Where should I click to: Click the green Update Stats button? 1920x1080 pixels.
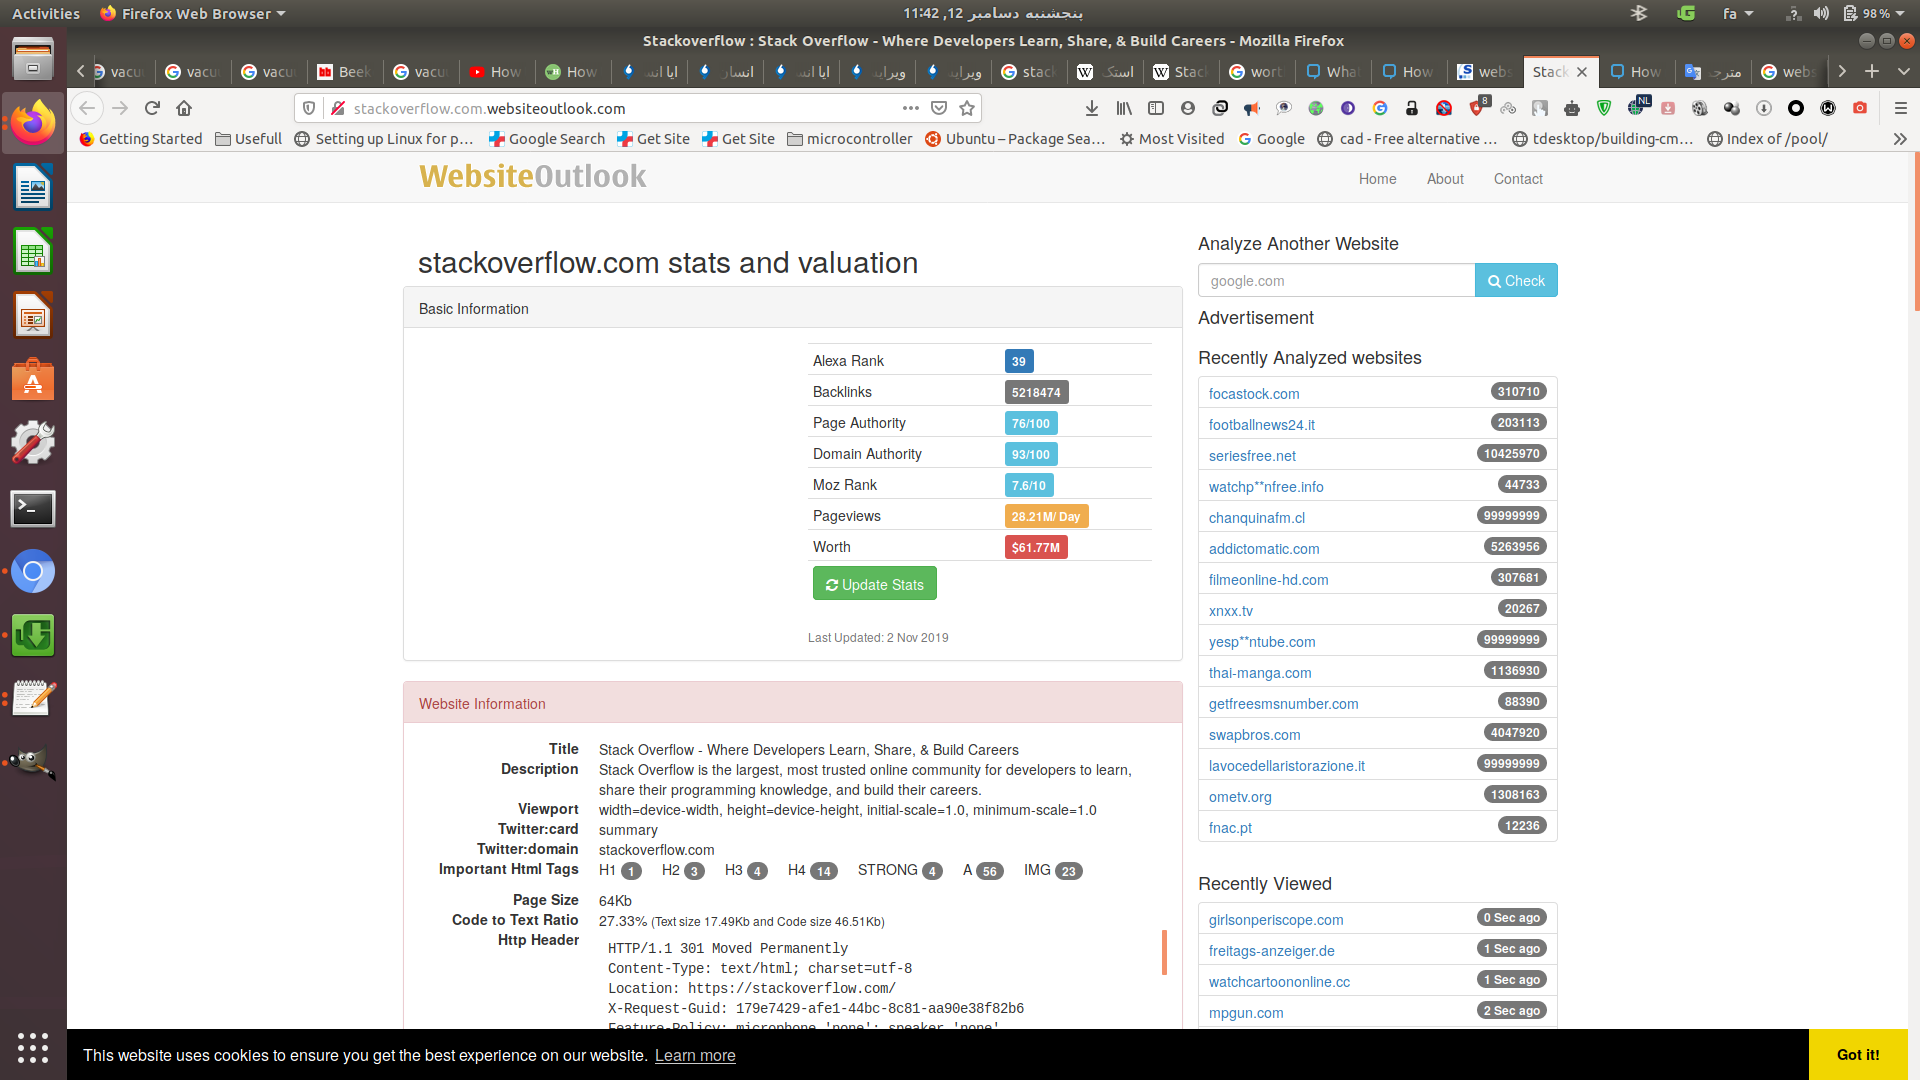pyautogui.click(x=874, y=584)
